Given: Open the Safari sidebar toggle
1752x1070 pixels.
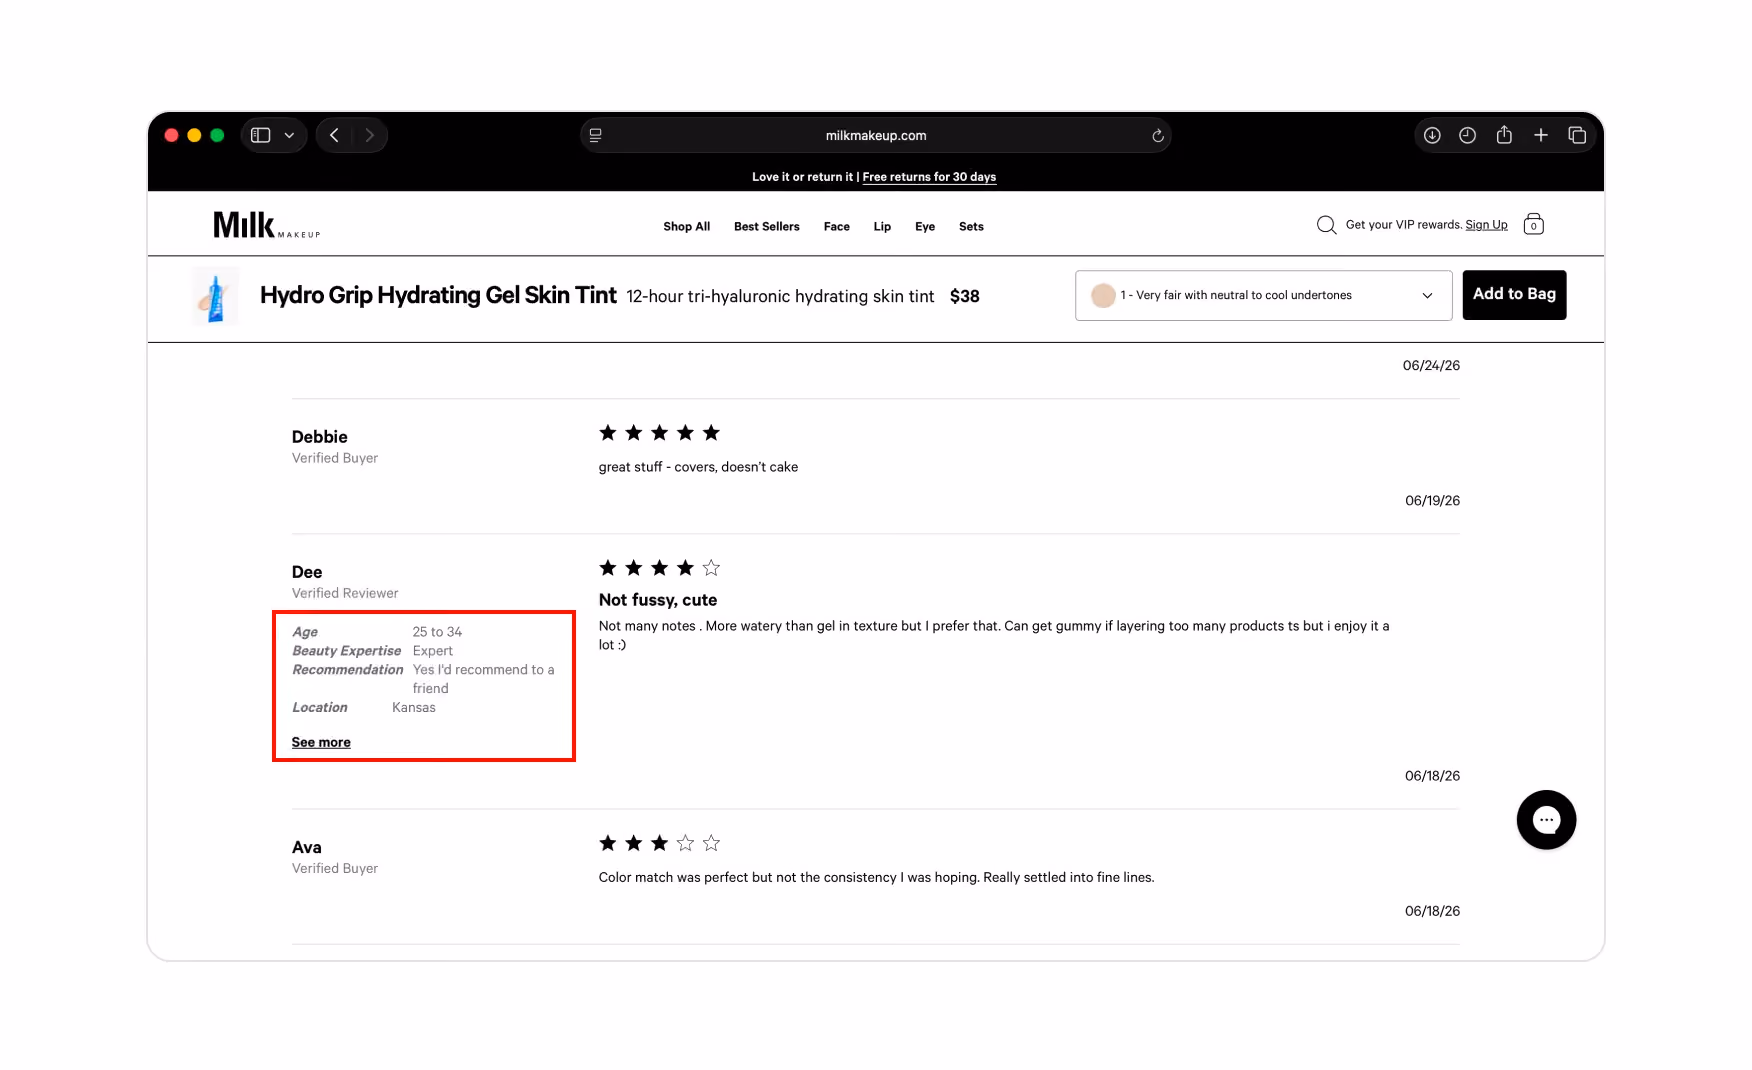Looking at the screenshot, I should point(260,135).
